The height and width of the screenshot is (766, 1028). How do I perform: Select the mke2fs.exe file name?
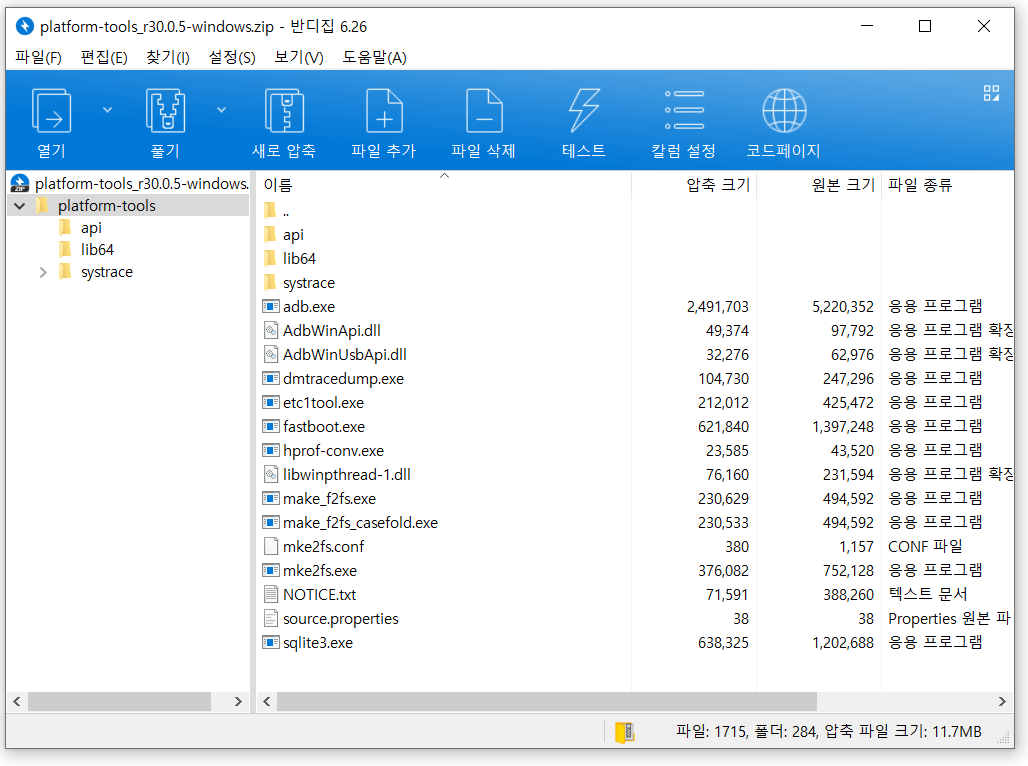point(320,571)
